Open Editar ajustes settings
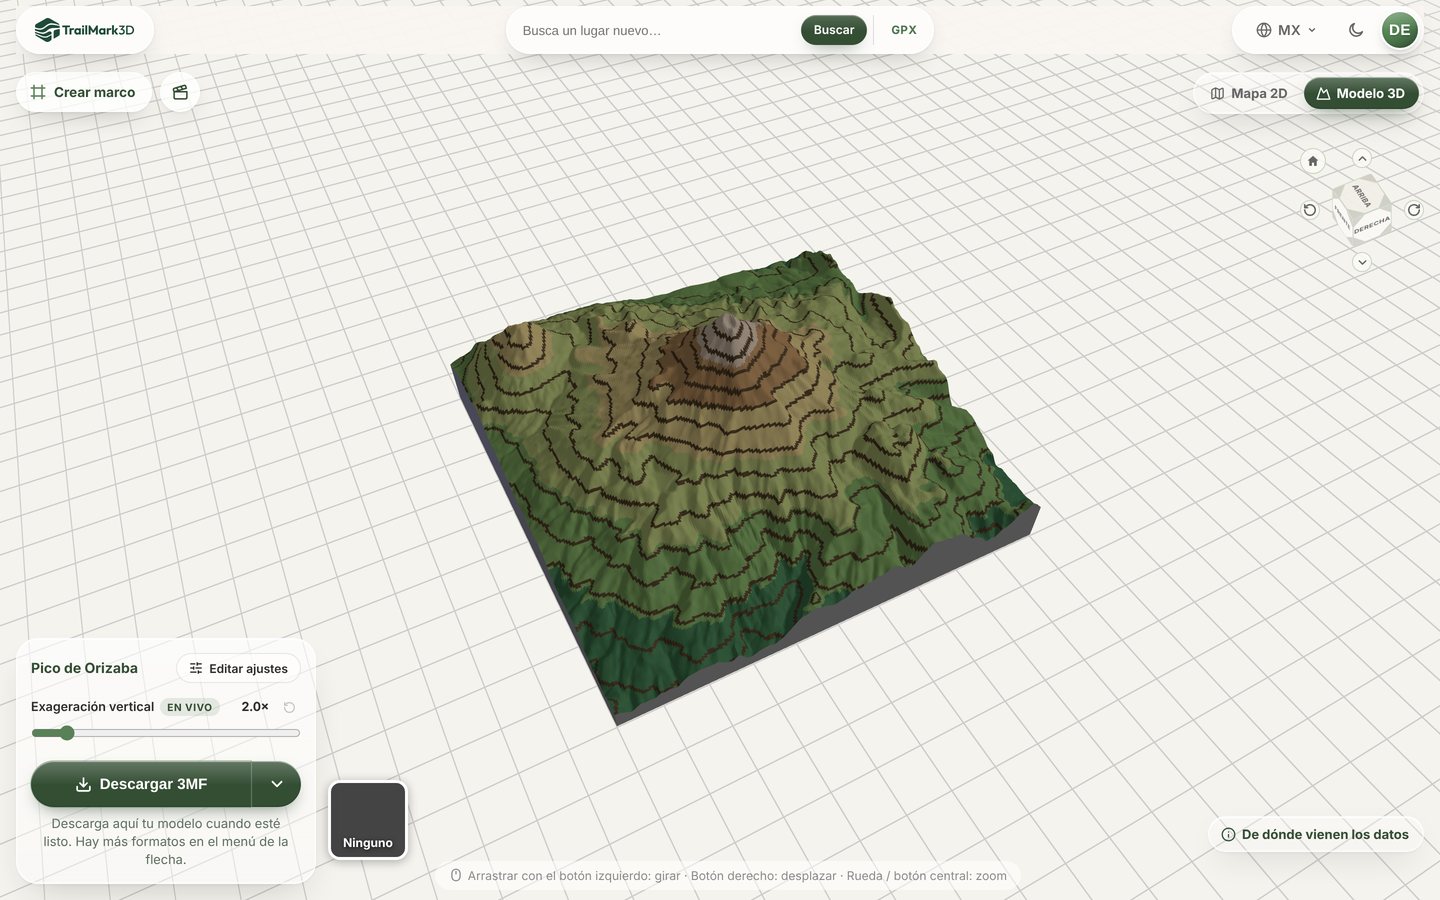Image resolution: width=1440 pixels, height=900 pixels. 239,668
